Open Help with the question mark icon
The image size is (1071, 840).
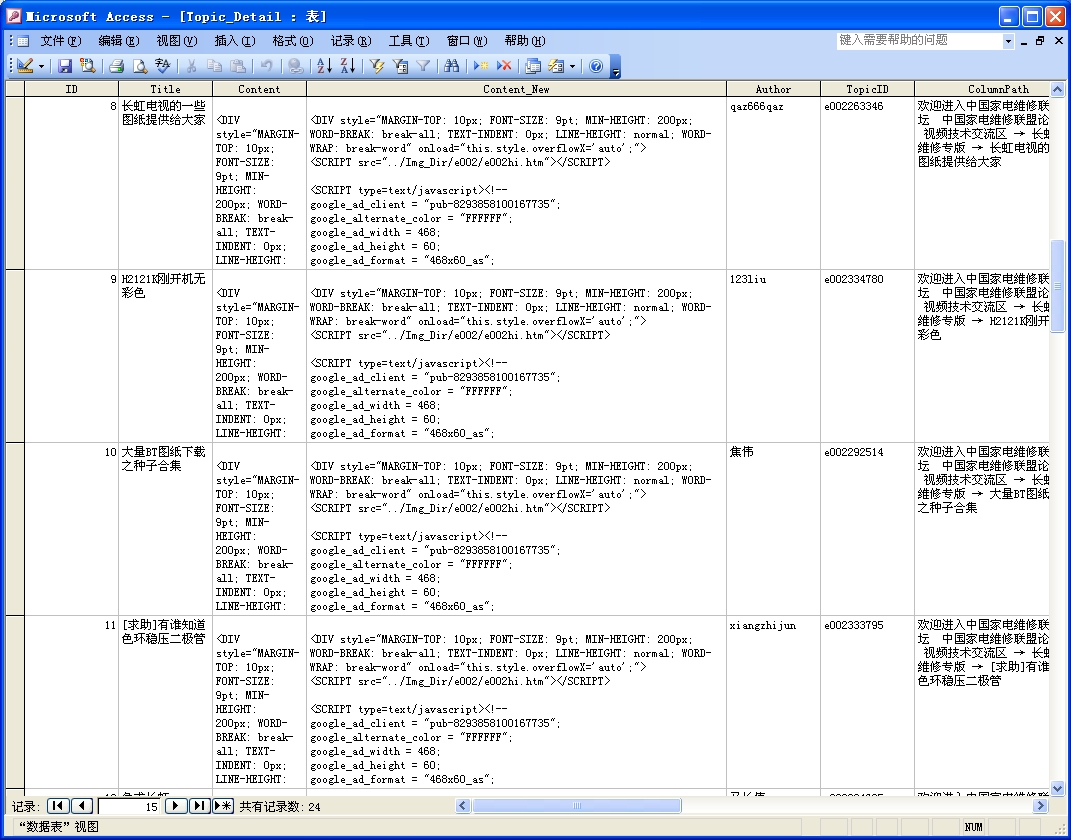(x=596, y=66)
